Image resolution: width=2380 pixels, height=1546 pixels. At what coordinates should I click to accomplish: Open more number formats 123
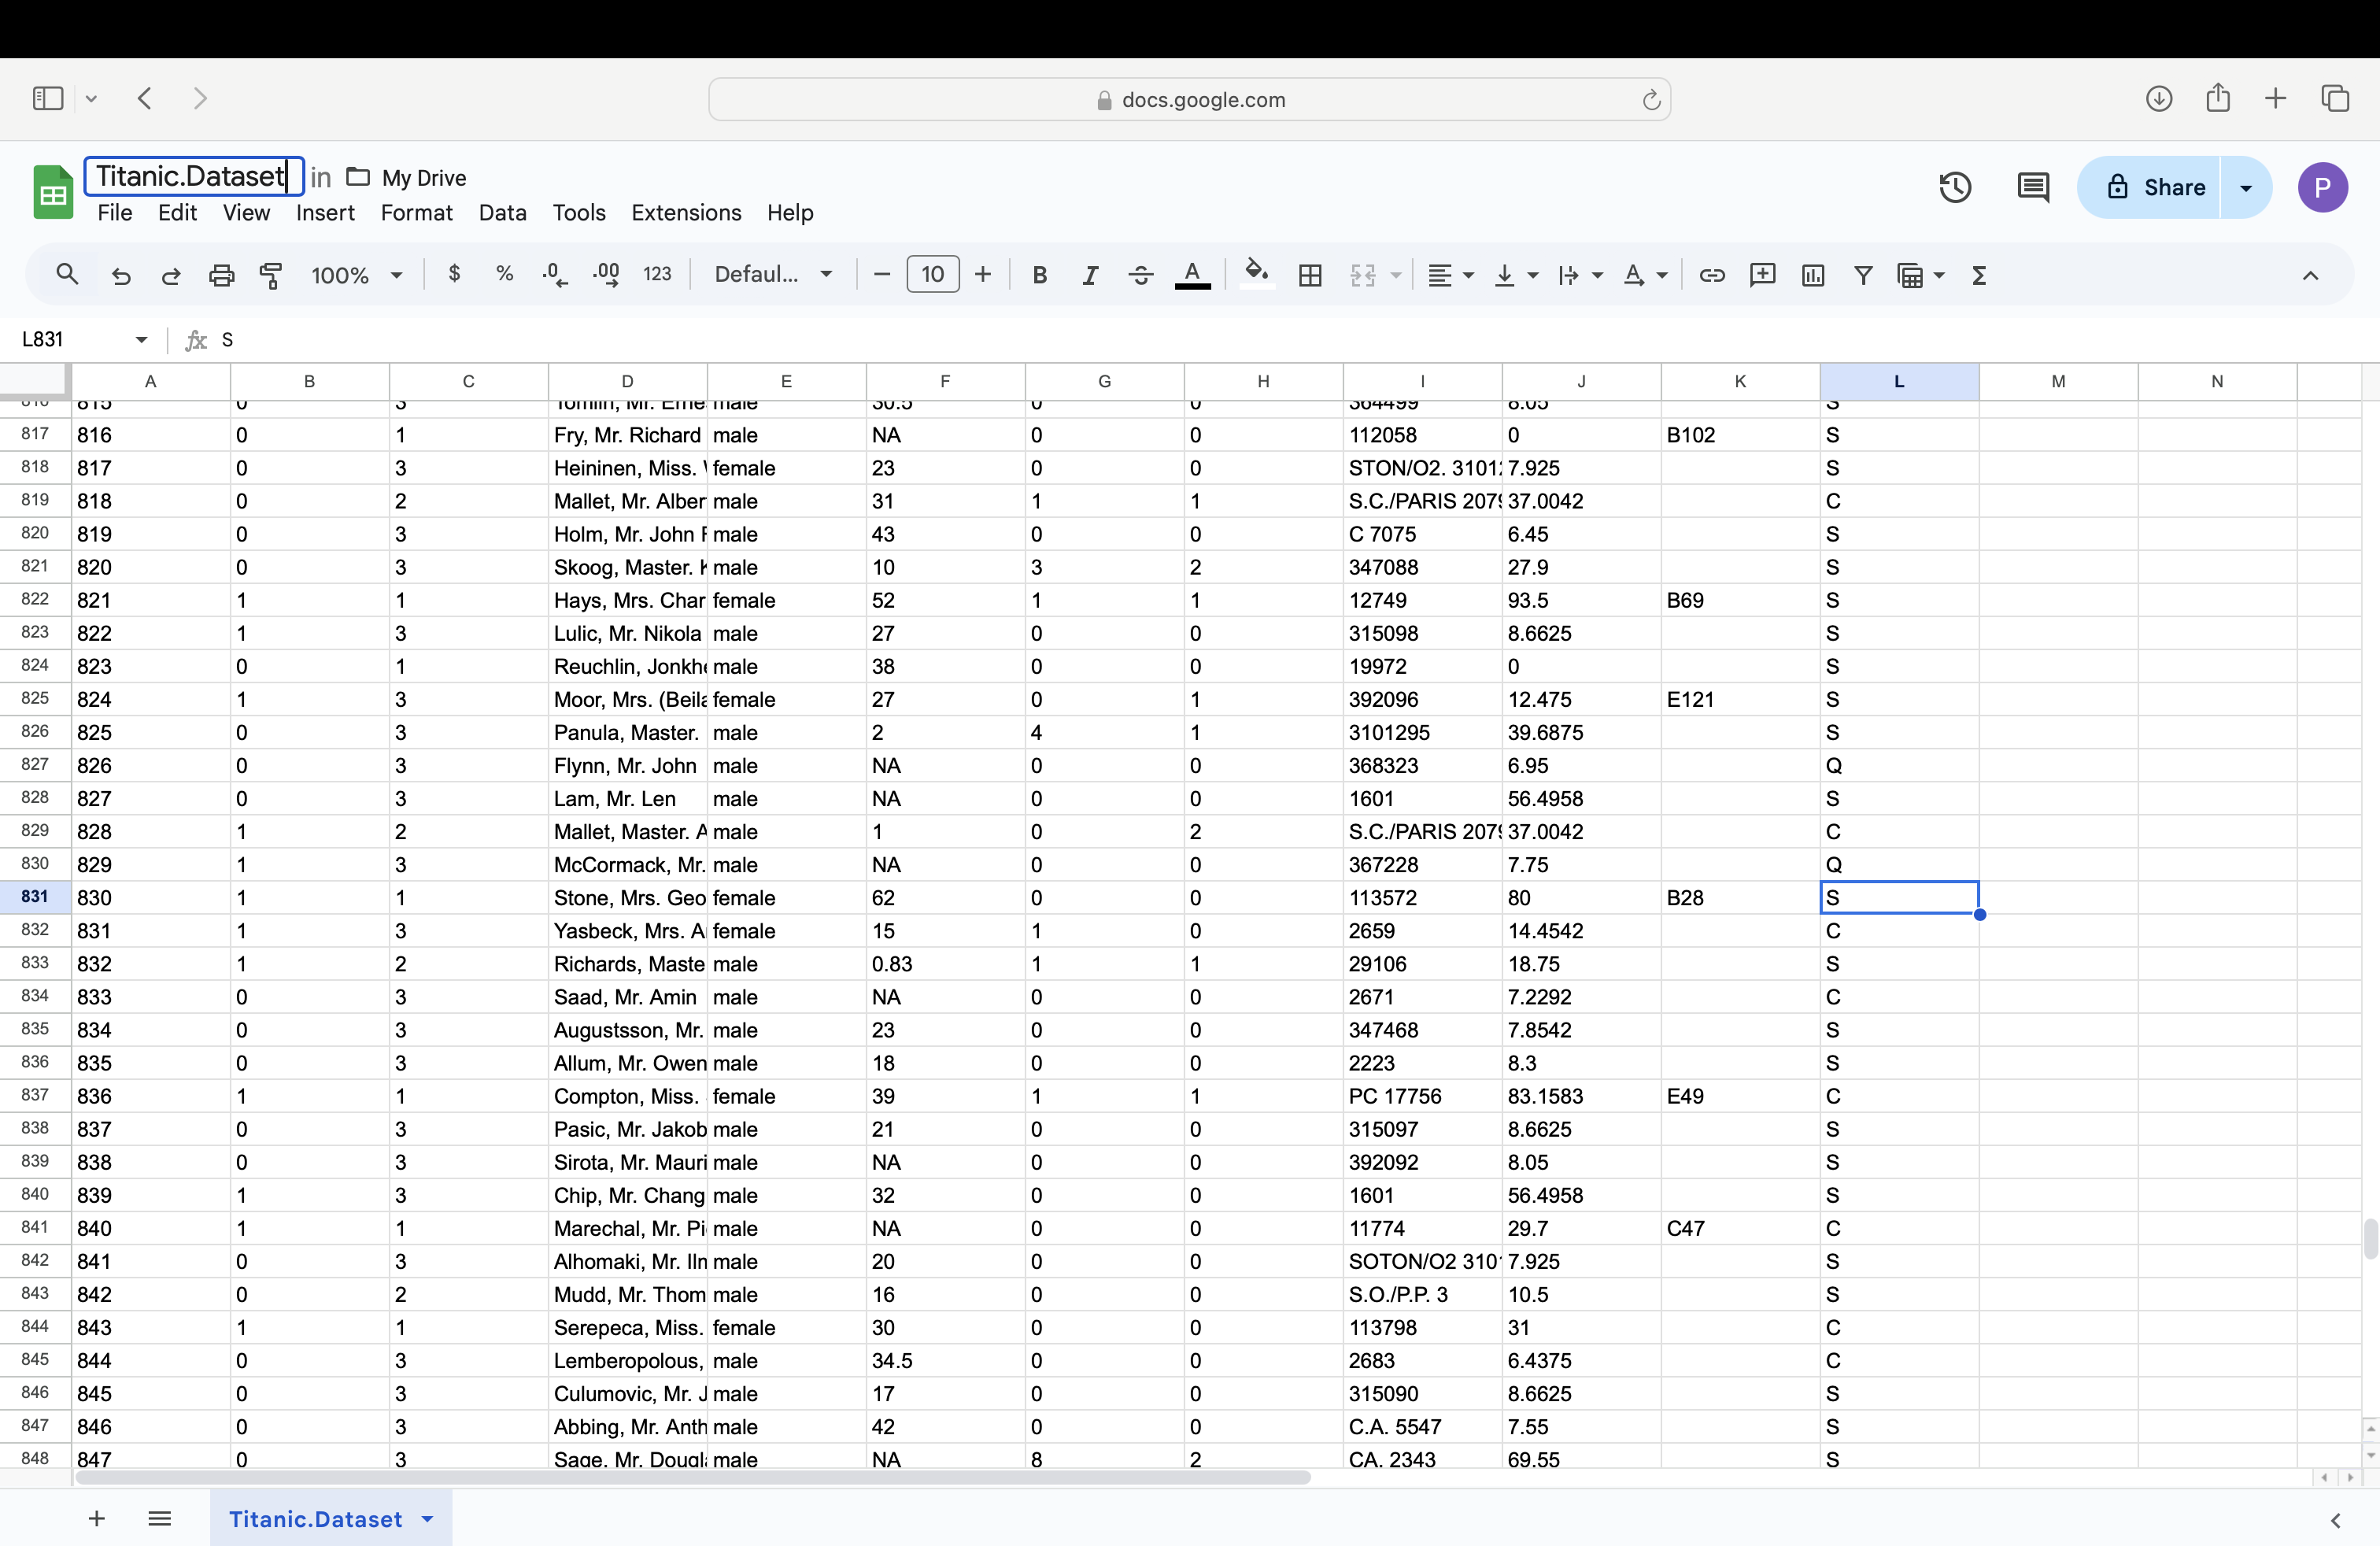657,274
